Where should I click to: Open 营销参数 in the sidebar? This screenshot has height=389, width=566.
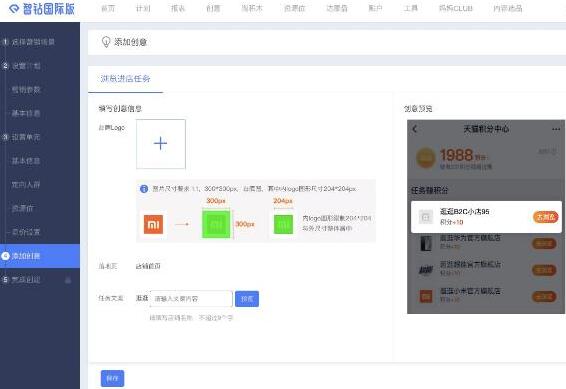click(26, 89)
